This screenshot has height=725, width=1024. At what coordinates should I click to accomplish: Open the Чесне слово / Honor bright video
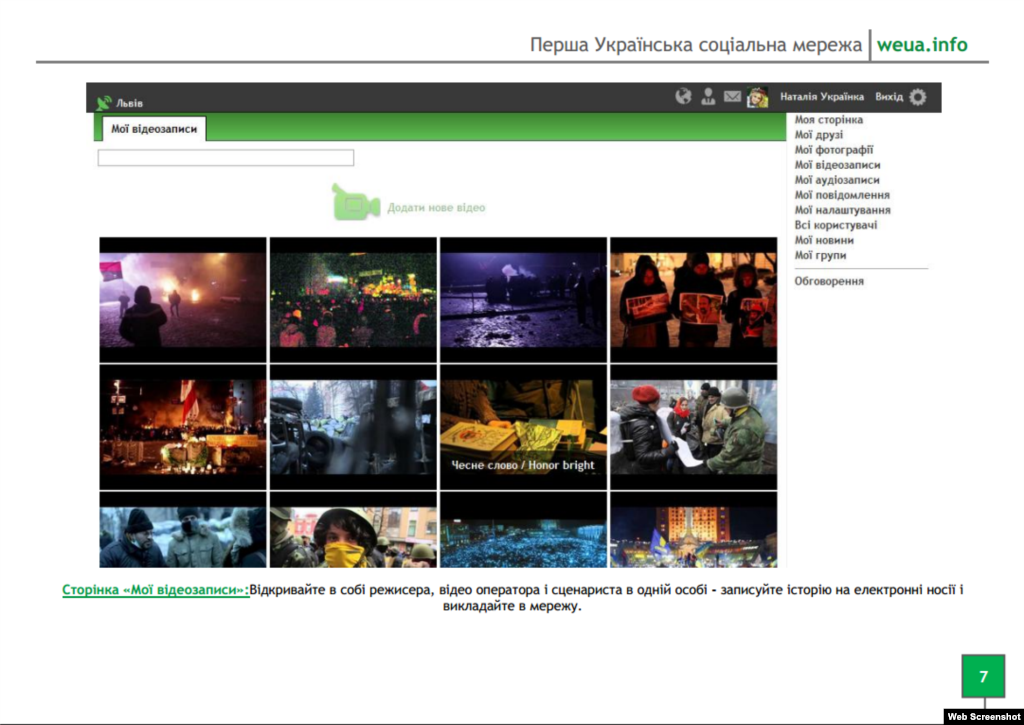(523, 426)
